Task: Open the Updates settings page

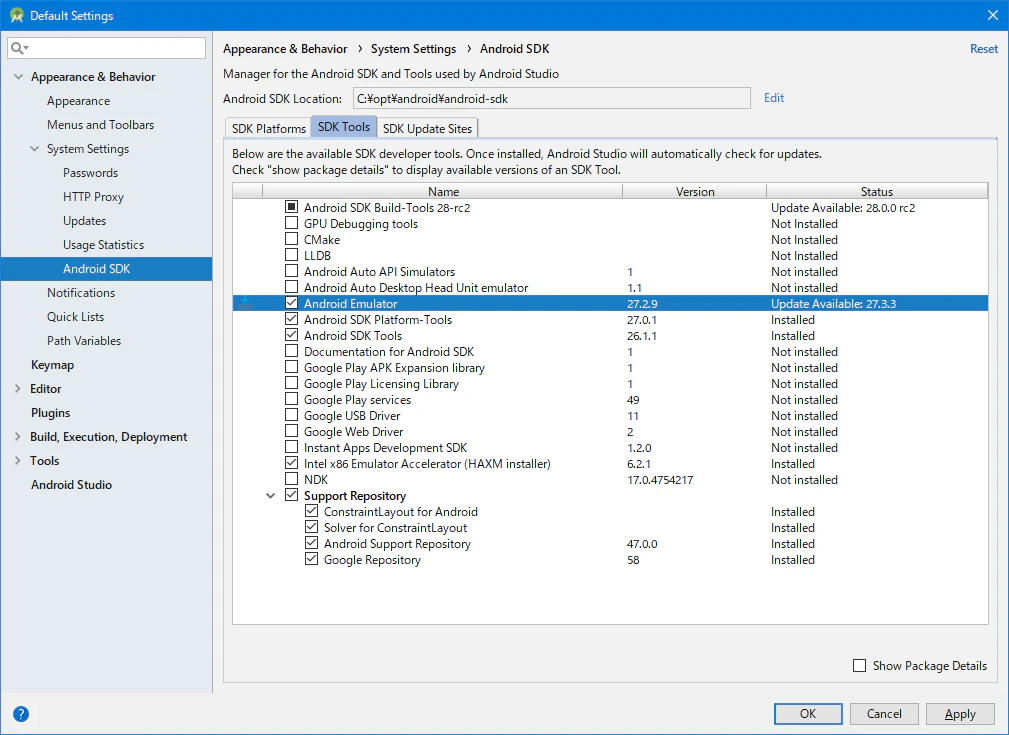Action: pyautogui.click(x=84, y=221)
